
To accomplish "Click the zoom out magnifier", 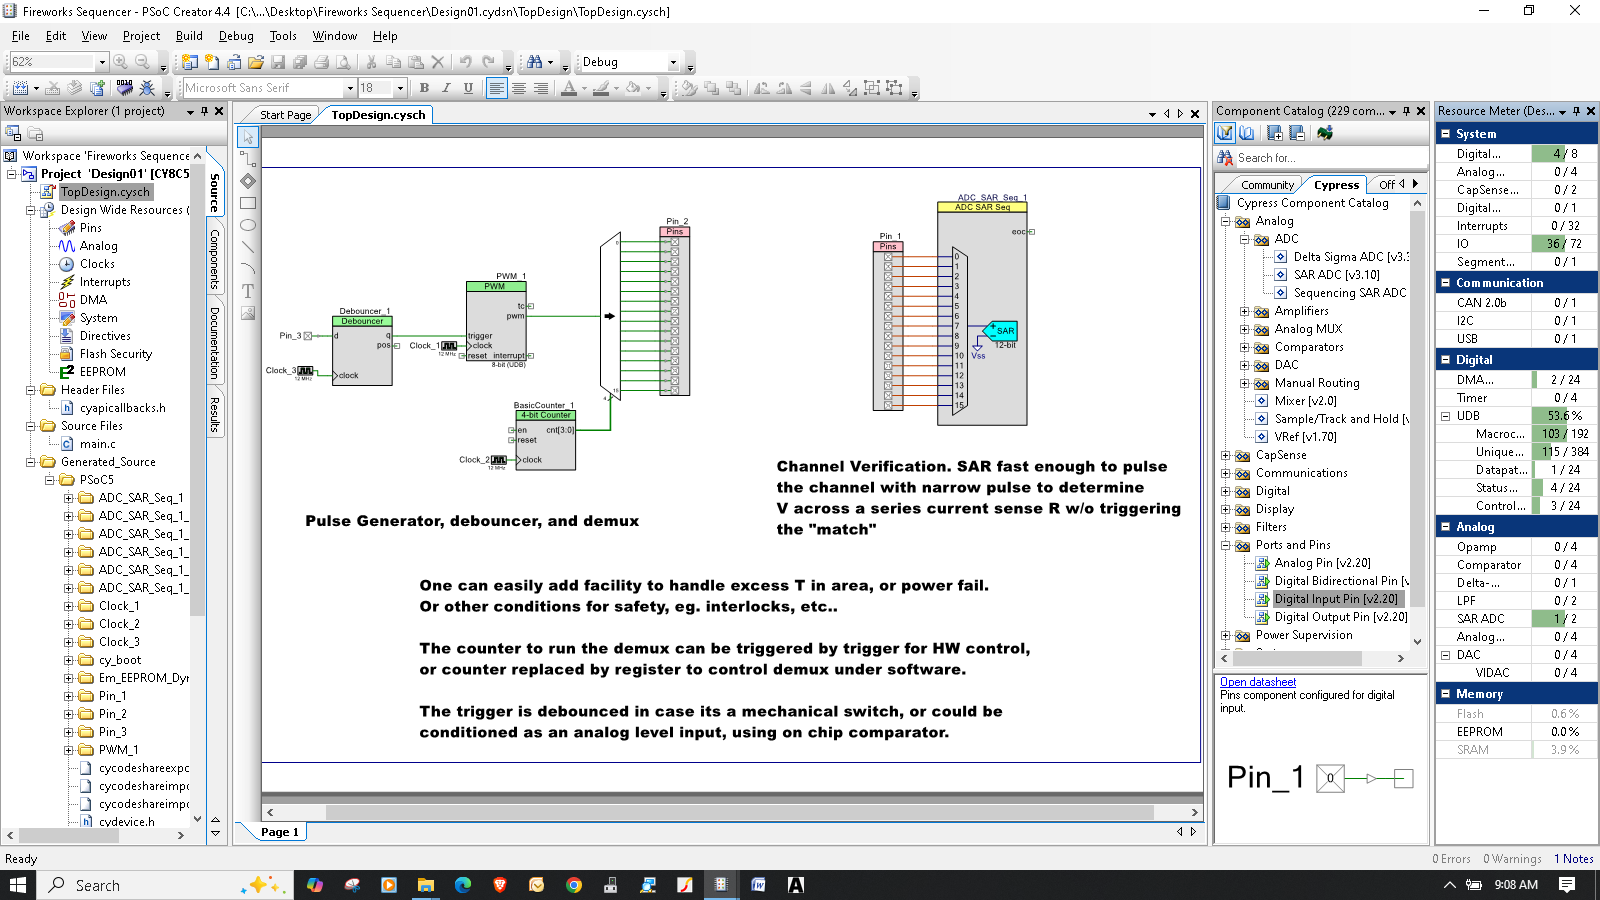I will (x=143, y=62).
